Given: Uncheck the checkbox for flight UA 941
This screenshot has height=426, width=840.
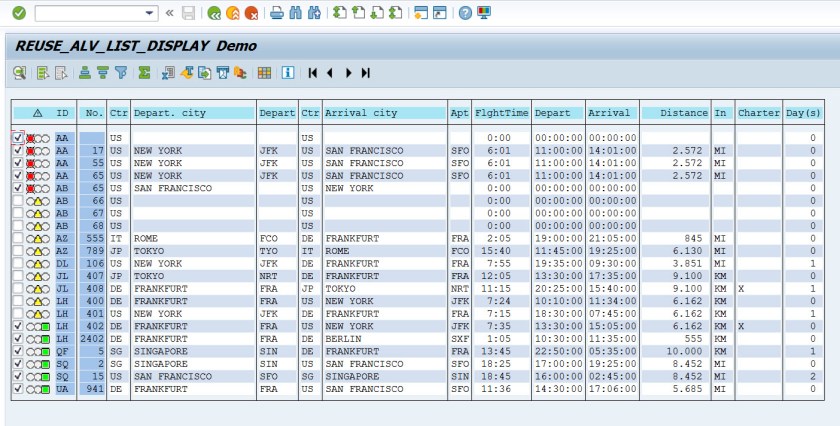Looking at the screenshot, I should pyautogui.click(x=18, y=389).
